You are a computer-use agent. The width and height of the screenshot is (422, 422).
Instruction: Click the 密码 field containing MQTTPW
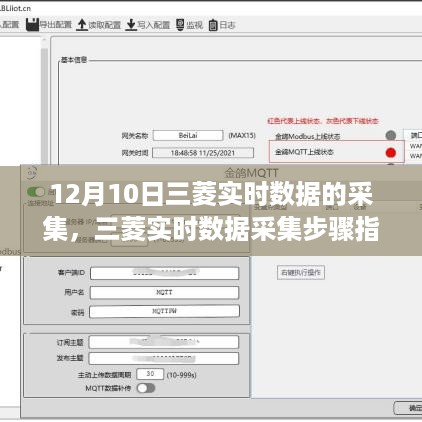pyautogui.click(x=165, y=311)
